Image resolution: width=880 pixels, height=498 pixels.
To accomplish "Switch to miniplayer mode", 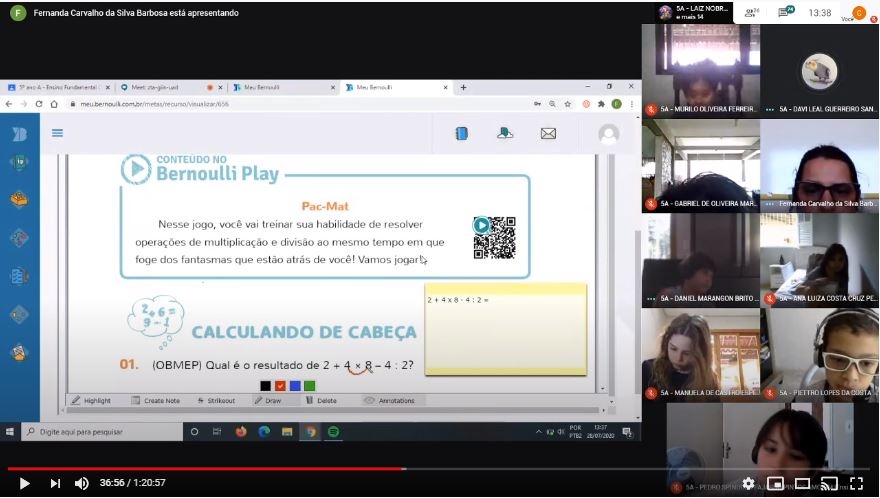I will coord(775,483).
